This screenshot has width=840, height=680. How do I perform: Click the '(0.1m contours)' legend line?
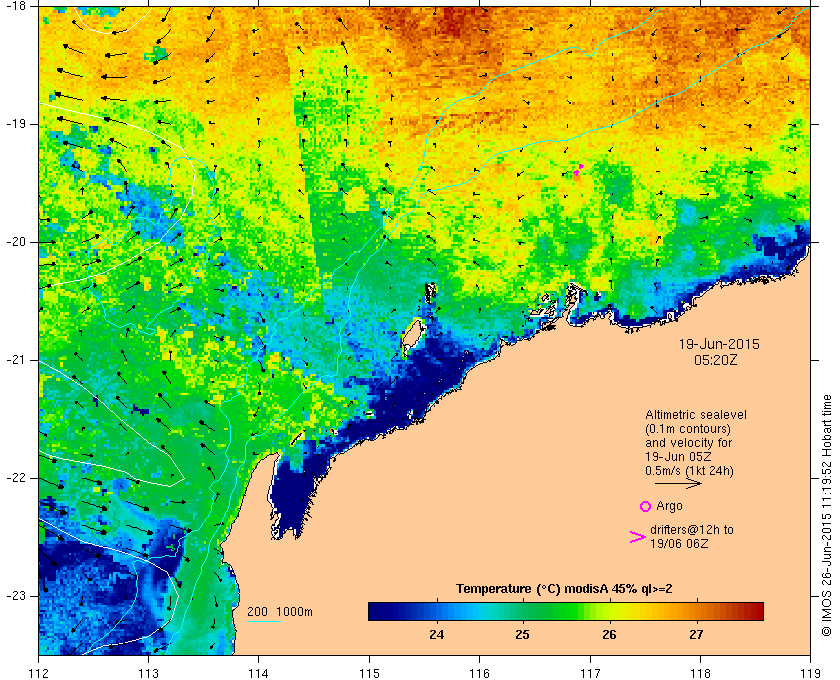(688, 429)
